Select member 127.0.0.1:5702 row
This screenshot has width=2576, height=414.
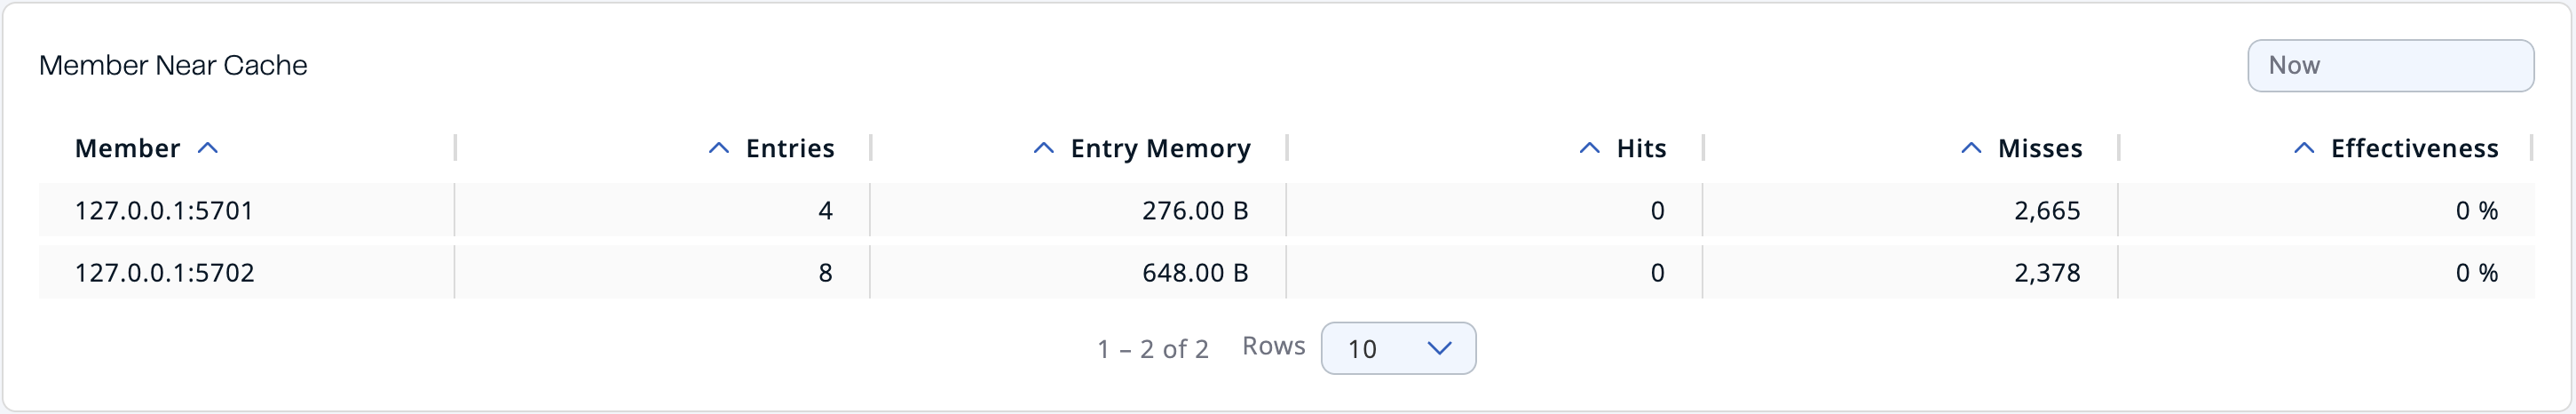[165, 273]
